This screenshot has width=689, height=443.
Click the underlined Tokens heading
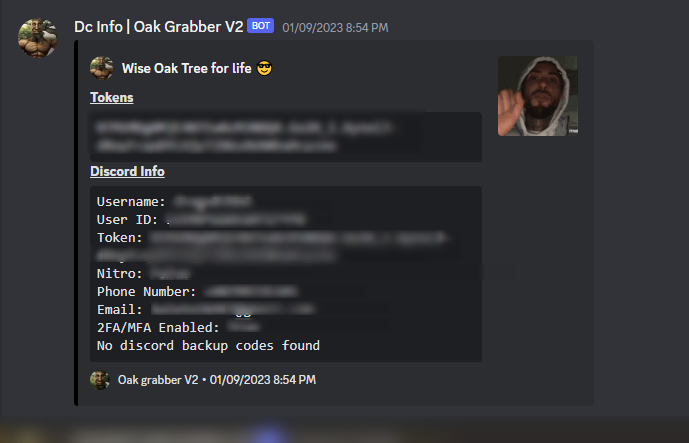(x=112, y=98)
